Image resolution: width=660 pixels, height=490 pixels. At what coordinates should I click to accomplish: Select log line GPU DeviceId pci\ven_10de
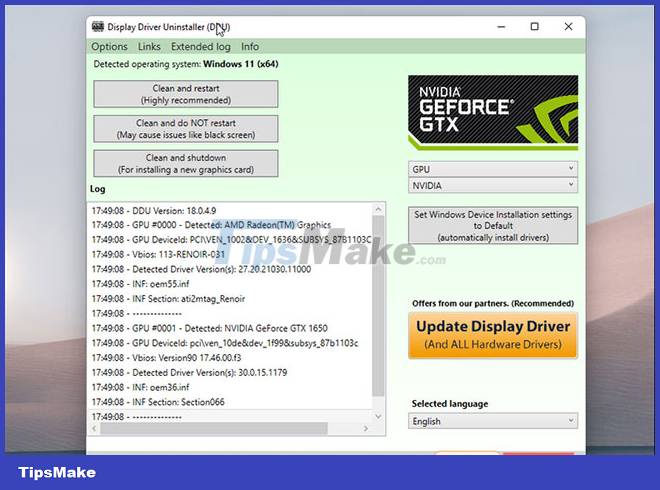pos(225,343)
